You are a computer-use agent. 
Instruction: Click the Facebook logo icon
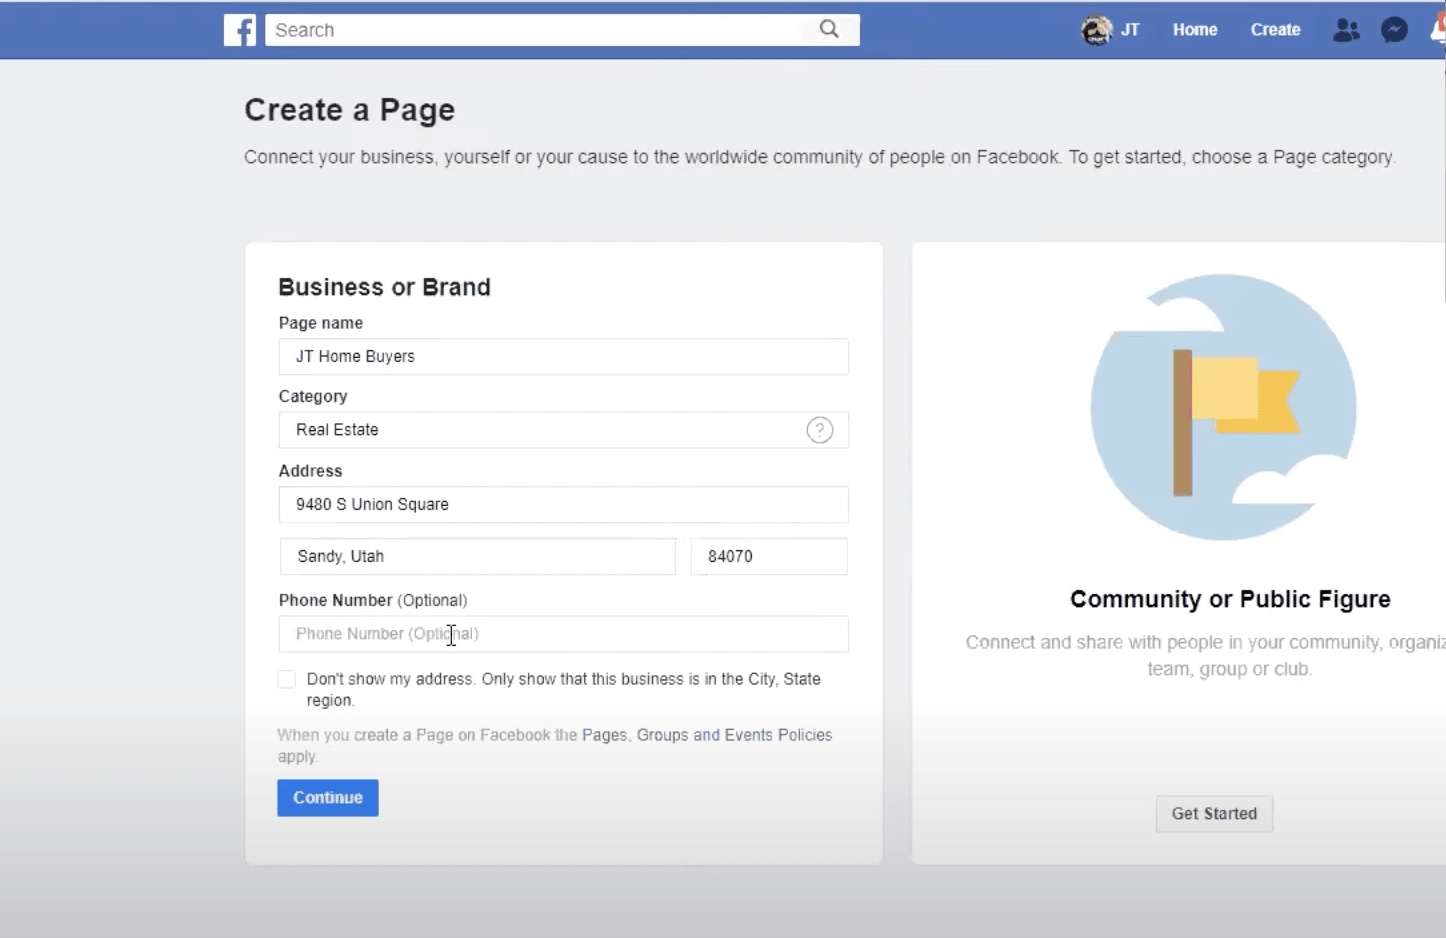pos(240,30)
